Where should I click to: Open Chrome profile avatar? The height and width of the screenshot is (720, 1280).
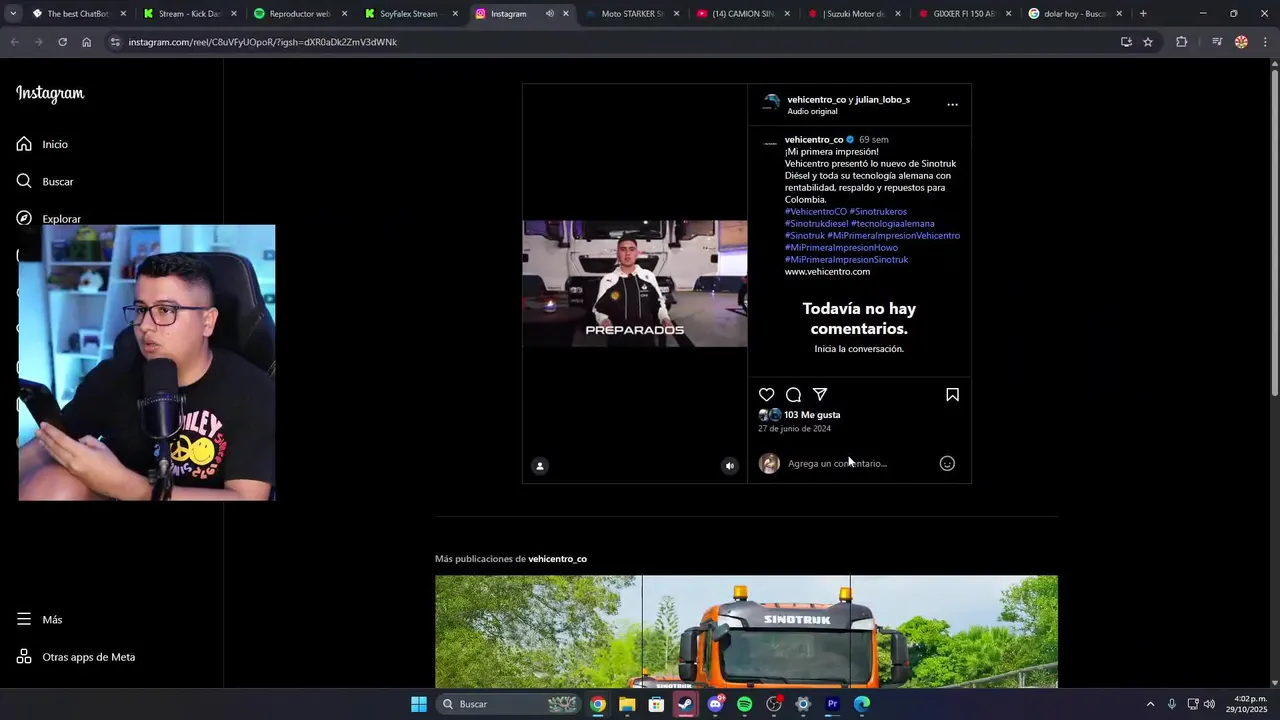(1241, 42)
